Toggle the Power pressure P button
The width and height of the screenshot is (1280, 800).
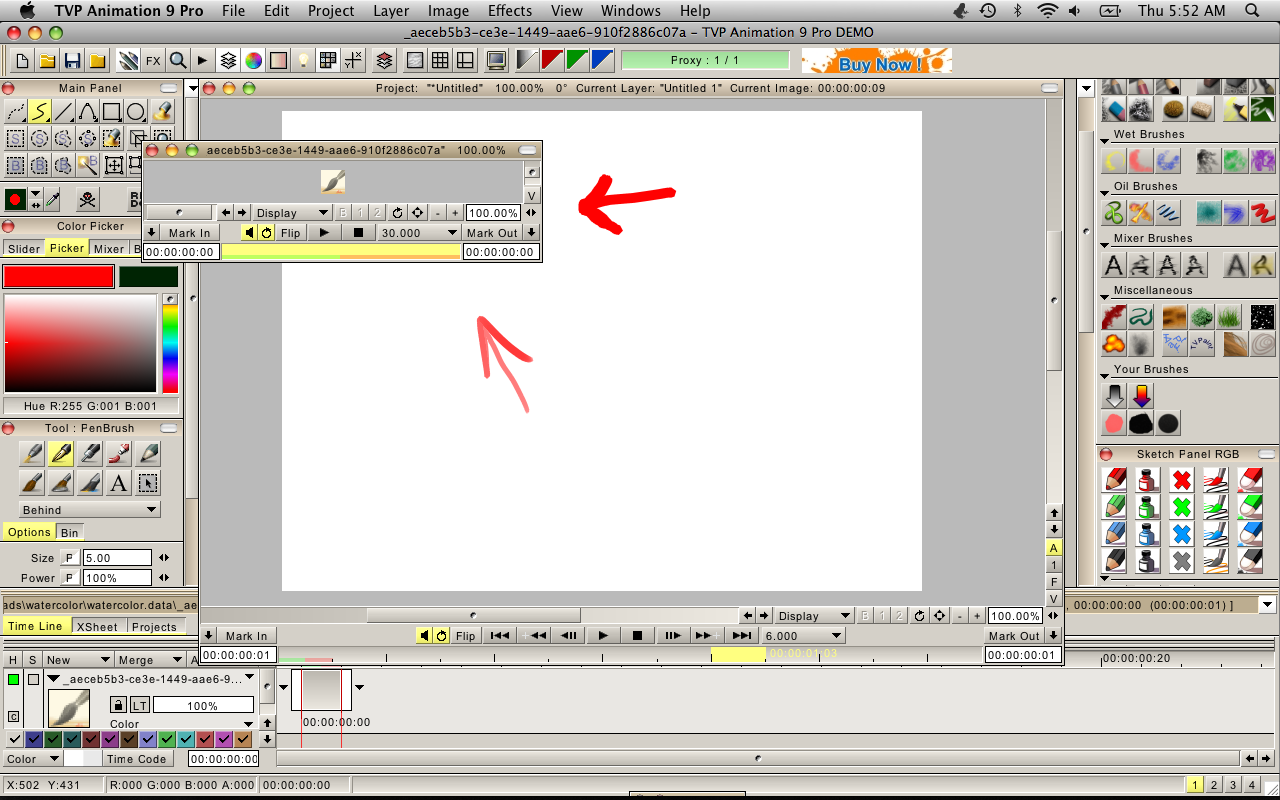[x=70, y=578]
